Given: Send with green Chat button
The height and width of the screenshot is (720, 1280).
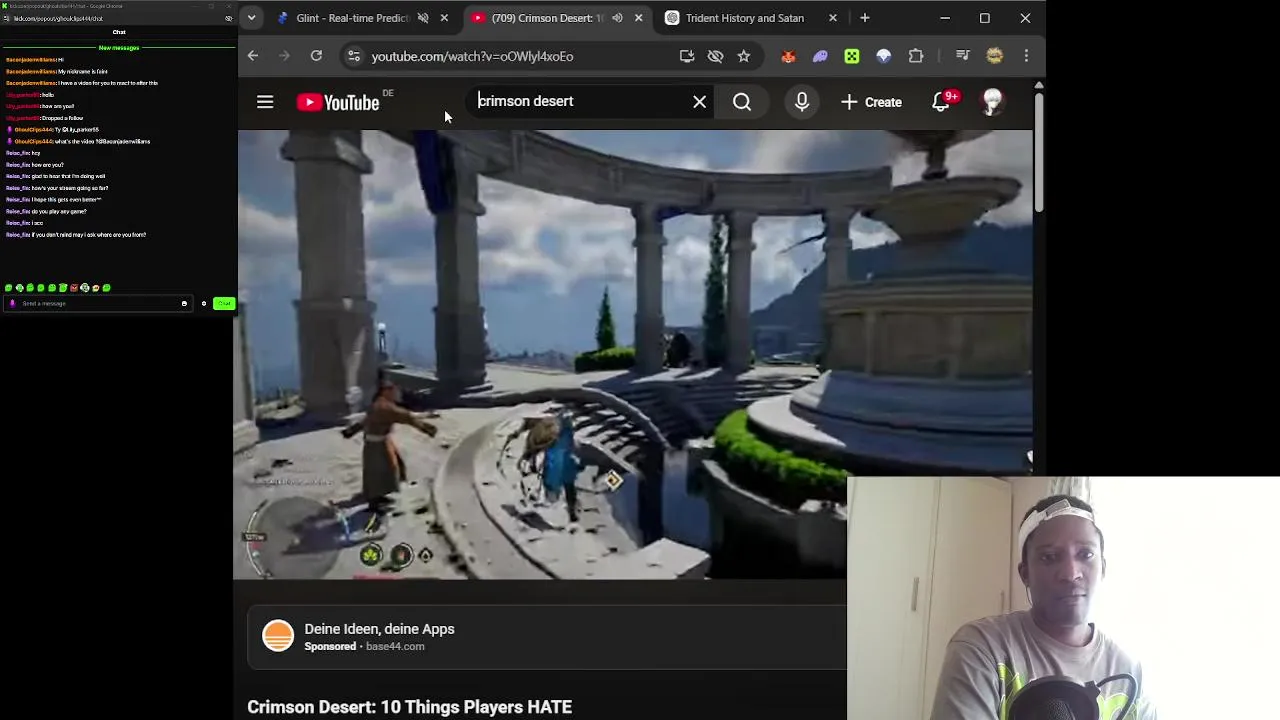Looking at the screenshot, I should click(x=223, y=303).
